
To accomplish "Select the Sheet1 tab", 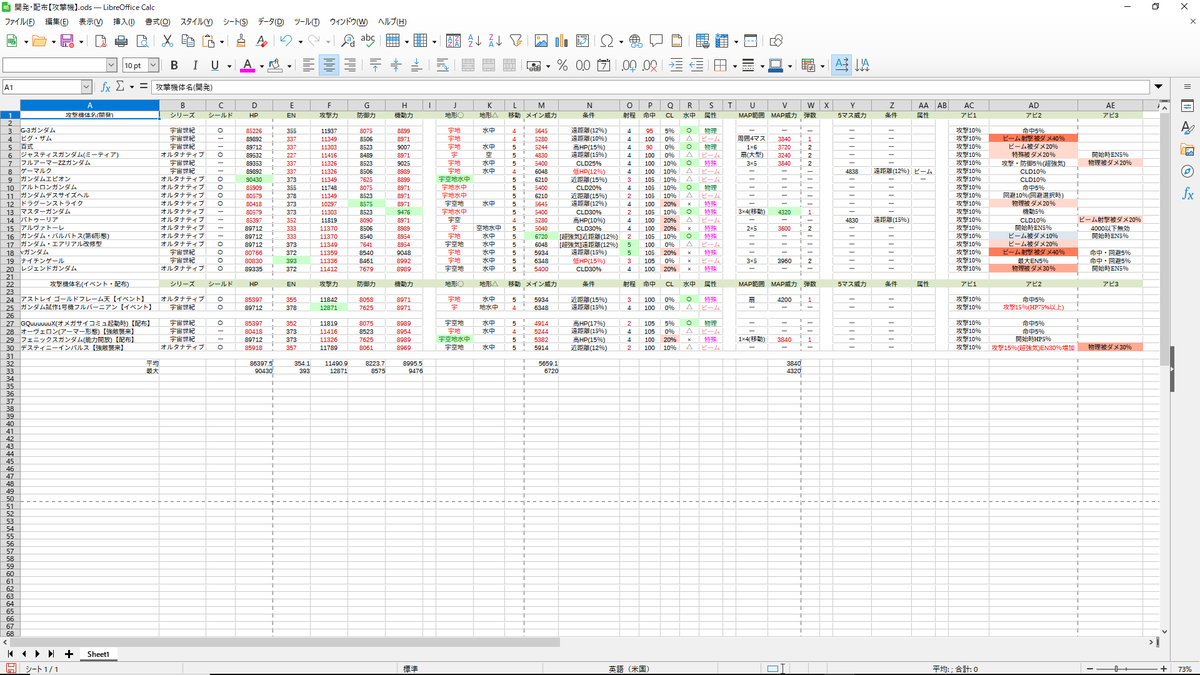I will (x=97, y=653).
